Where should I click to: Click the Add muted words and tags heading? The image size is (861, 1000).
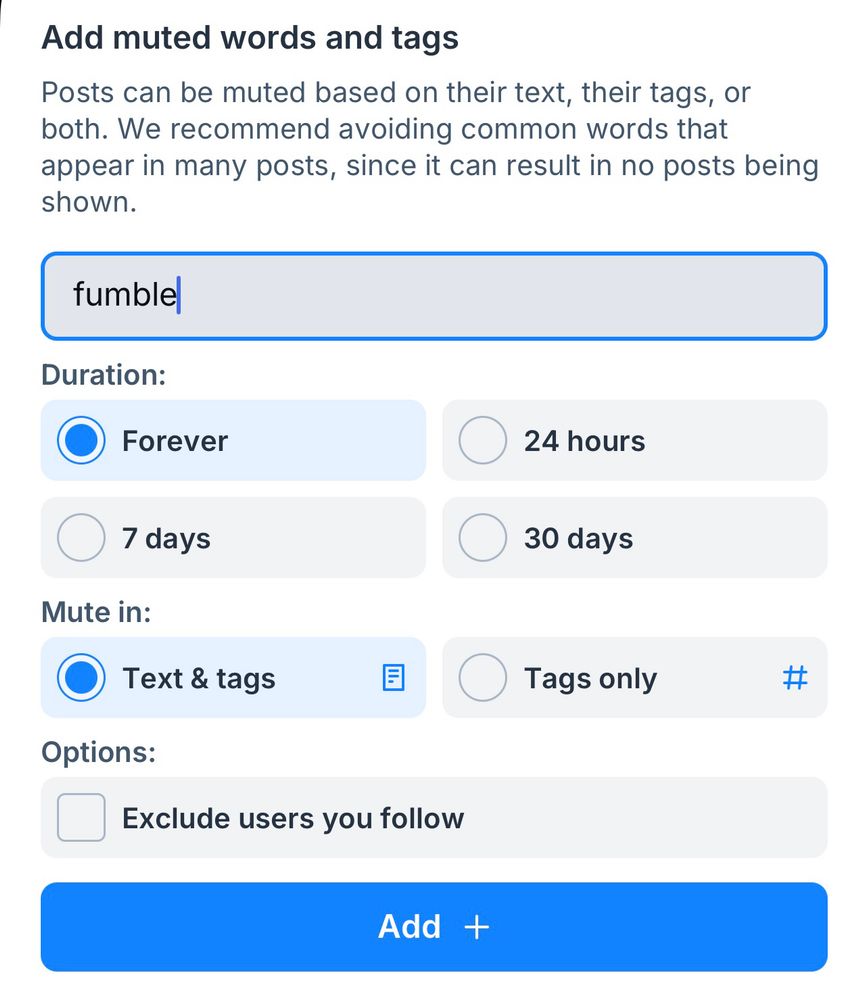(x=250, y=38)
